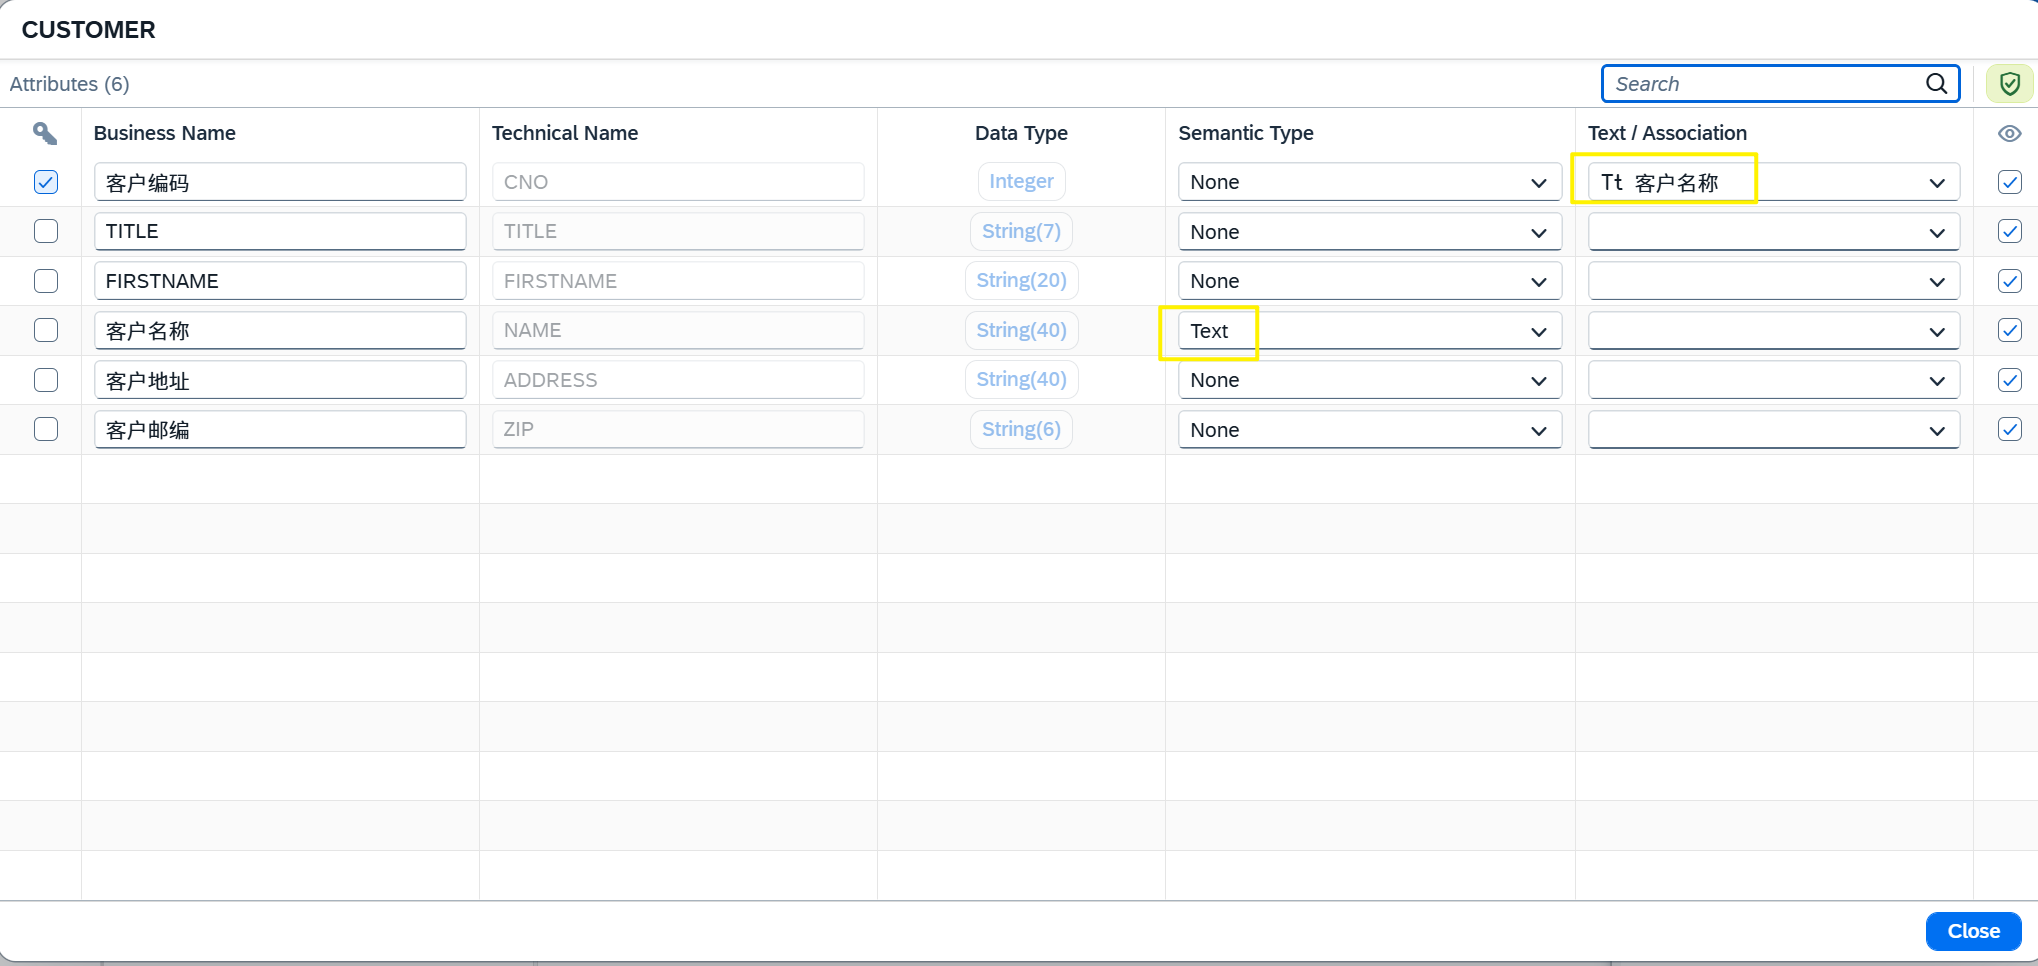Image resolution: width=2038 pixels, height=966 pixels.
Task: Click the key column header icon
Action: click(x=45, y=133)
